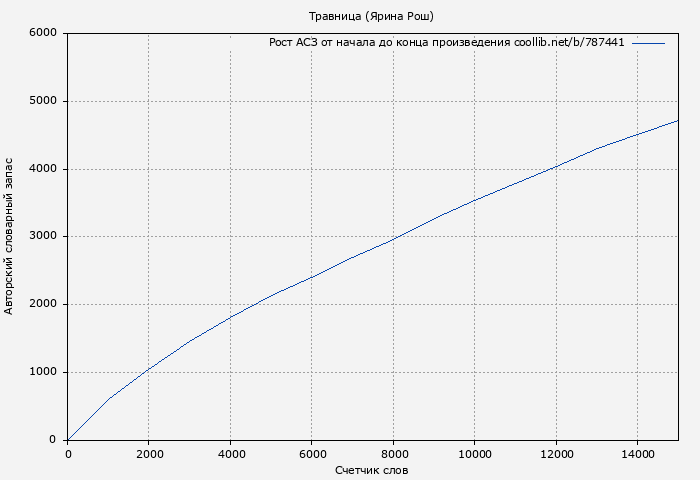Select the X-axis label Счетчик слов
Image resolution: width=700 pixels, height=480 pixels.
tap(372, 470)
